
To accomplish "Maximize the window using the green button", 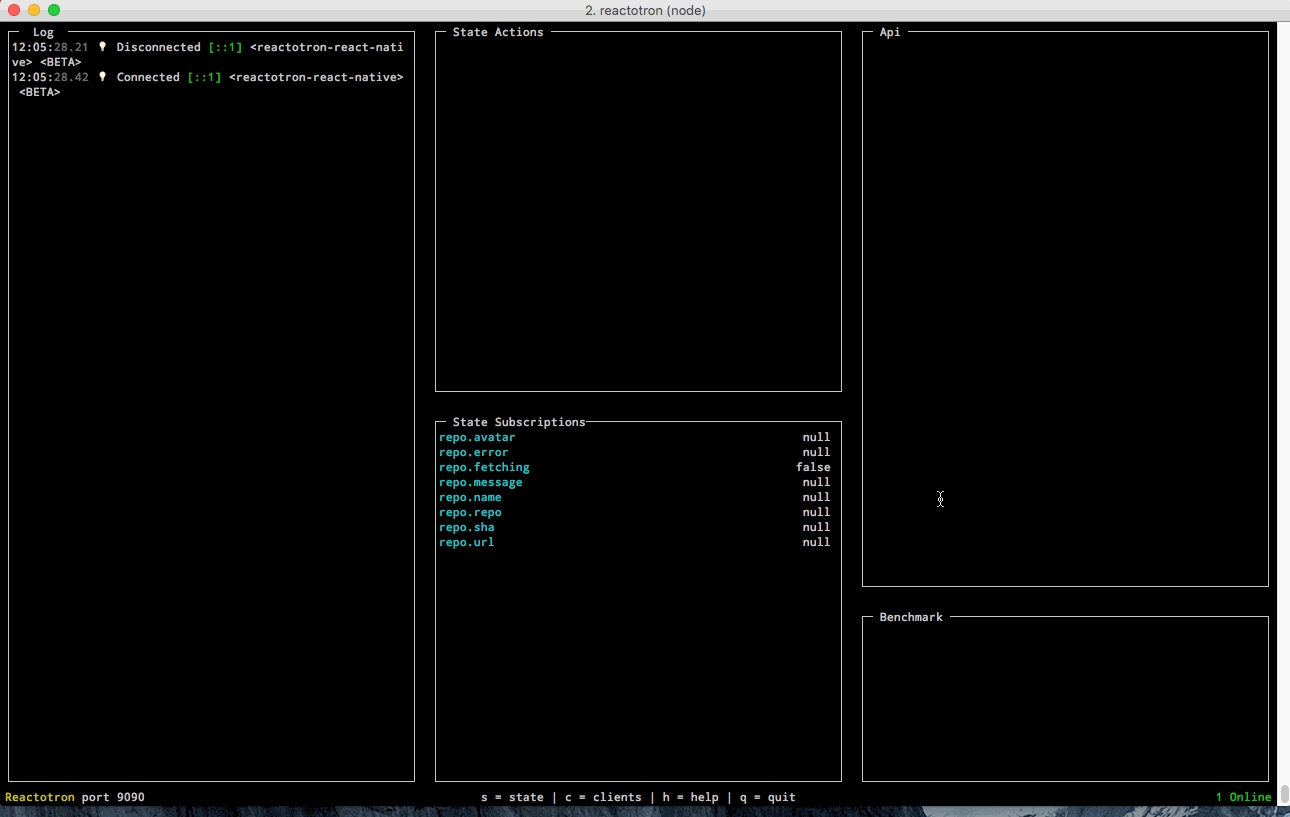I will pos(54,10).
